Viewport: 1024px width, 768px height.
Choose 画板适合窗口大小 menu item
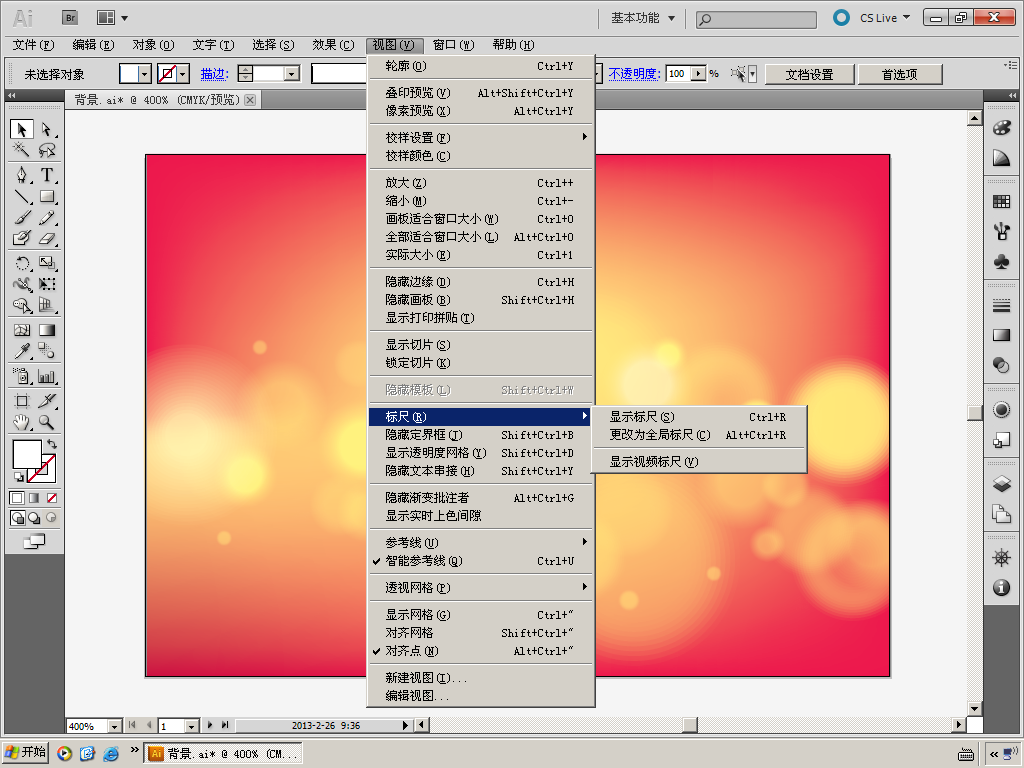[481, 219]
